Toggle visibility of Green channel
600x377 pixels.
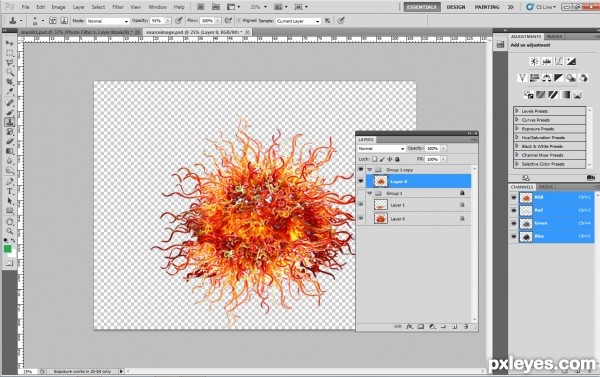coord(514,224)
